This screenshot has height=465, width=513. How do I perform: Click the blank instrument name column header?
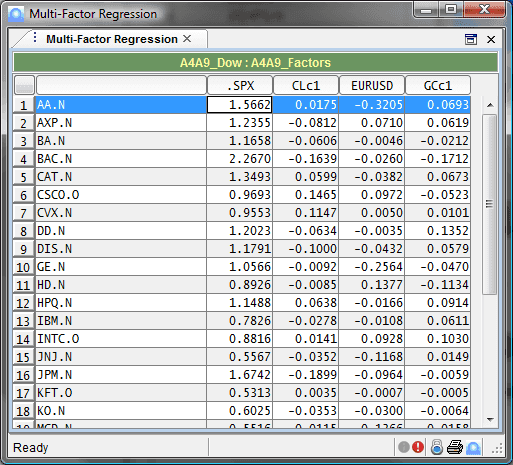click(121, 85)
